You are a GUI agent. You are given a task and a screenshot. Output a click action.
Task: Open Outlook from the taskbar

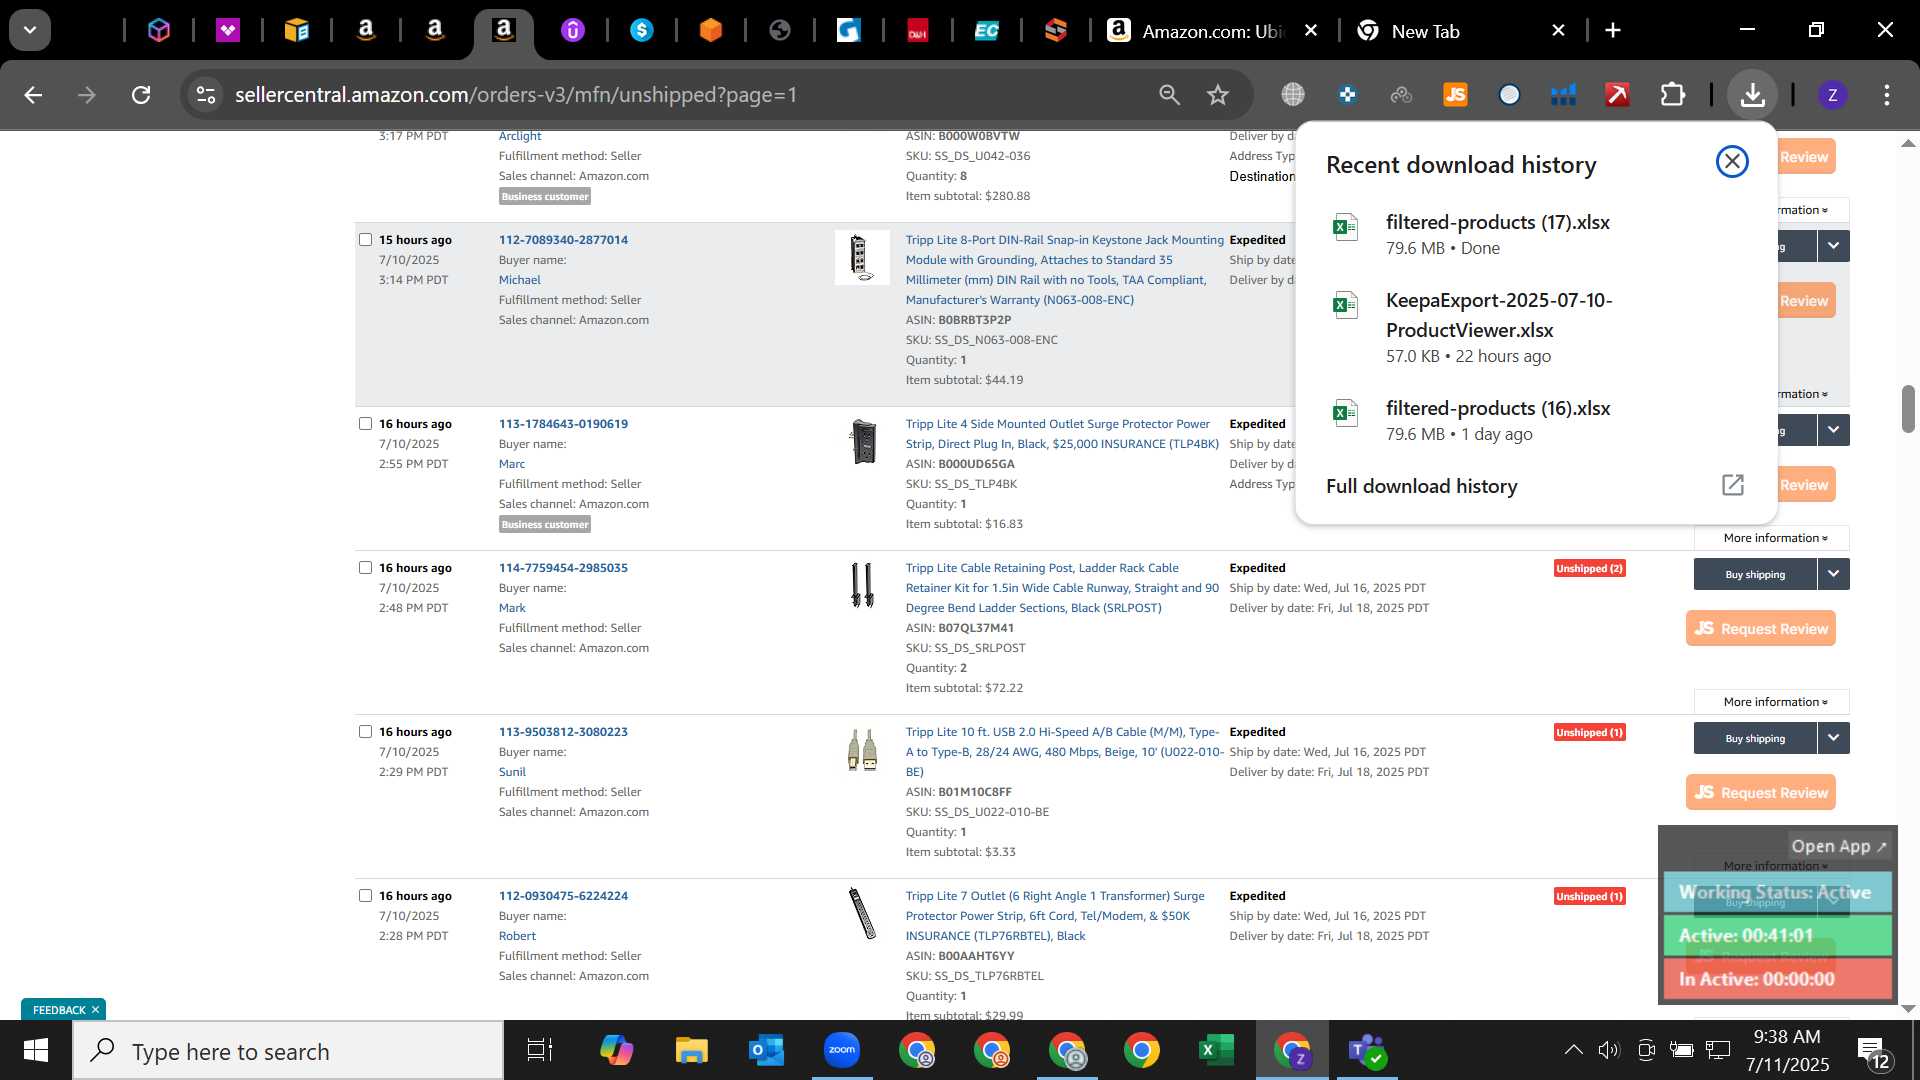[766, 1050]
